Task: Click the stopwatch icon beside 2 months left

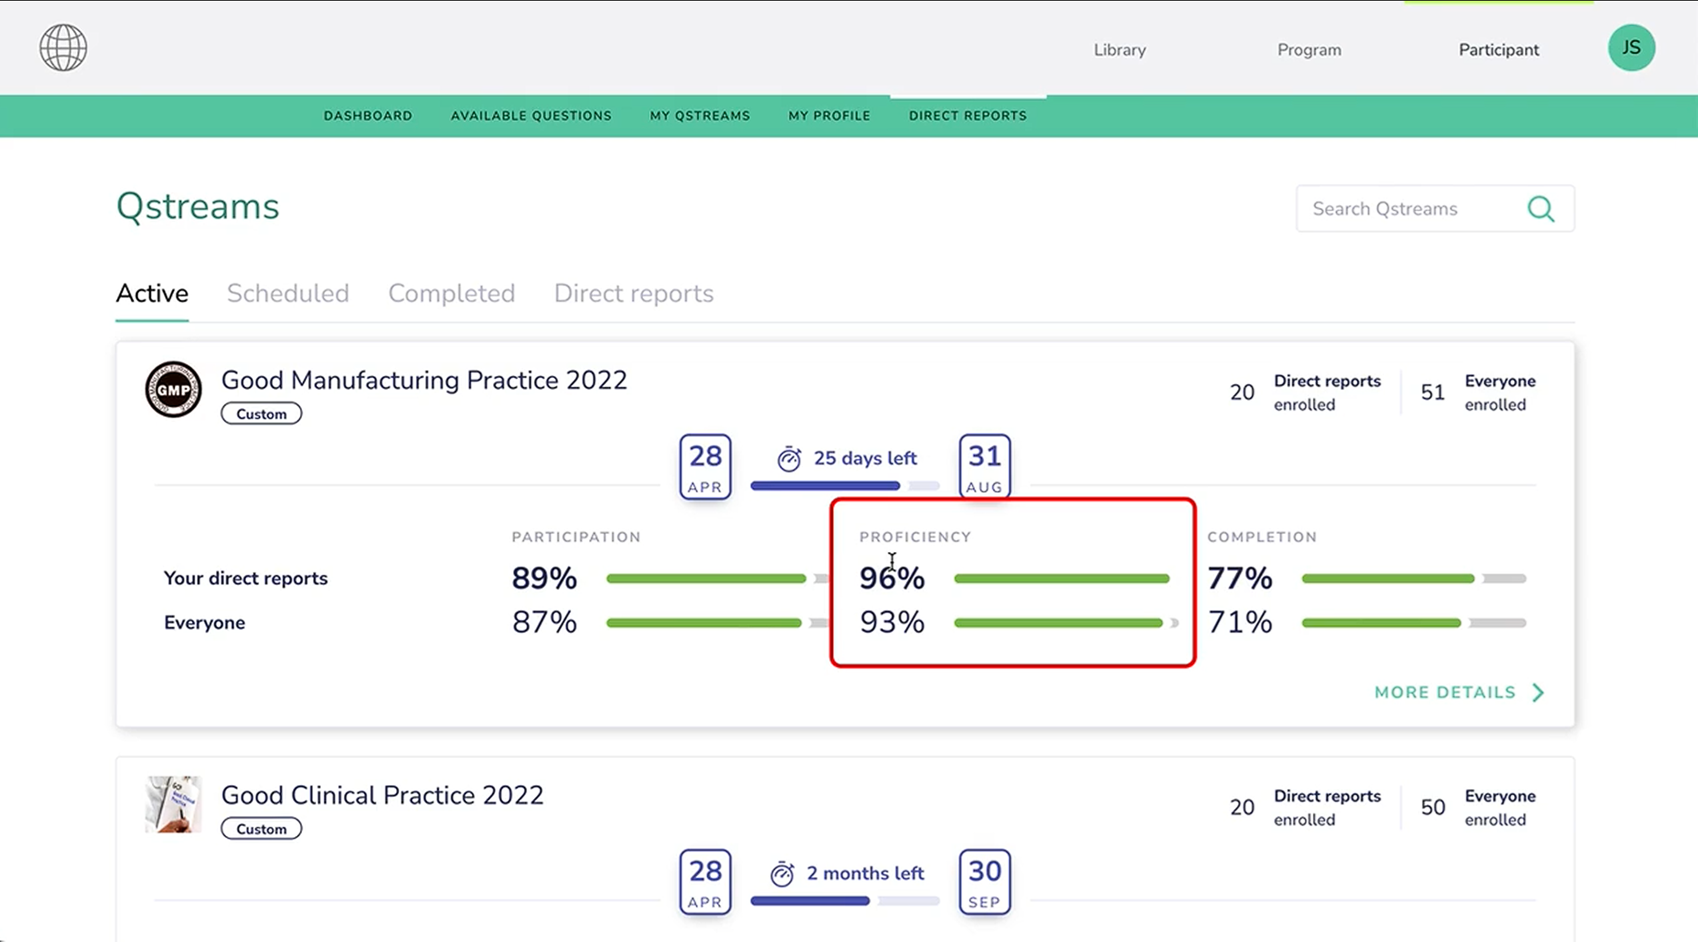Action: pos(782,873)
